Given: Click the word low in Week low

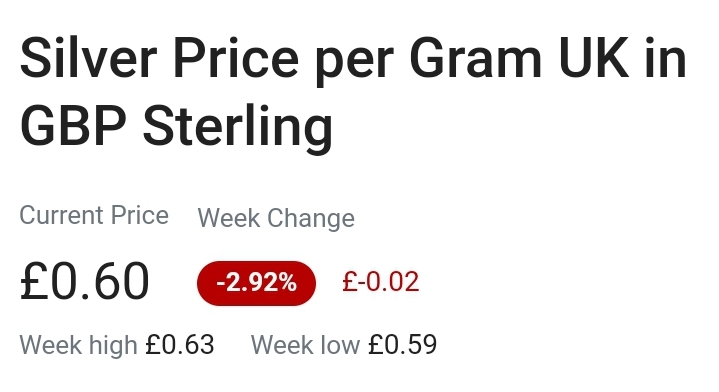Looking at the screenshot, I should coord(340,345).
